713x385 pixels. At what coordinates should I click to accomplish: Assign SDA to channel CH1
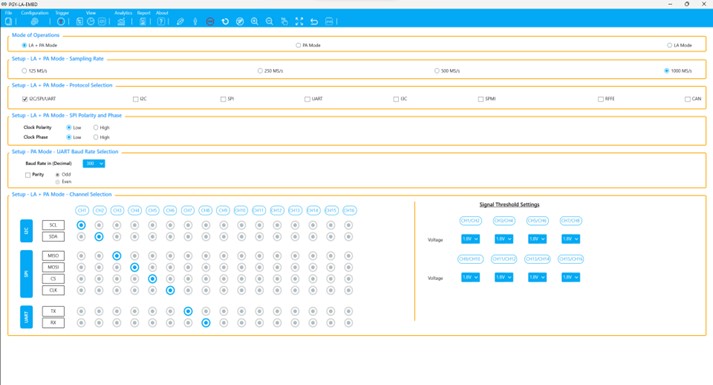(81, 237)
